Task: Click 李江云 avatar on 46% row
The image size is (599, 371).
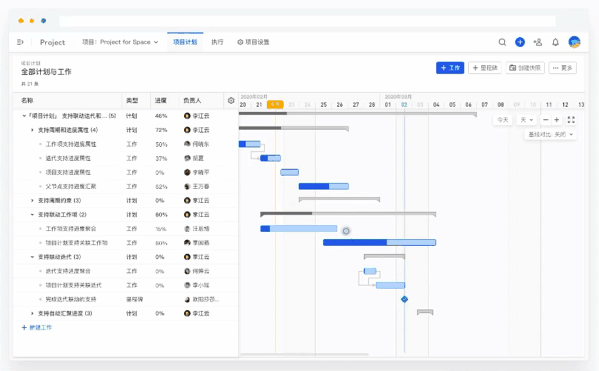Action: click(x=187, y=116)
